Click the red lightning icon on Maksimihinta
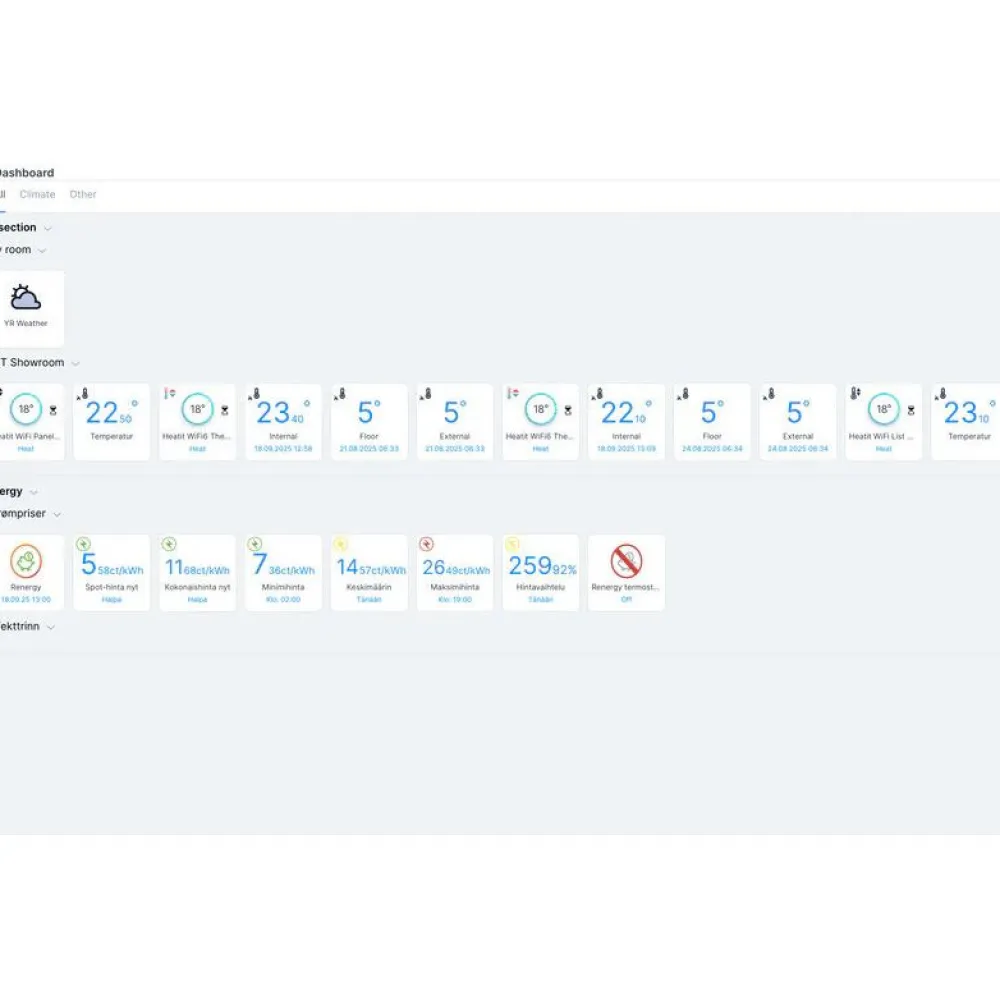Viewport: 1000px width, 1000px height. point(427,544)
